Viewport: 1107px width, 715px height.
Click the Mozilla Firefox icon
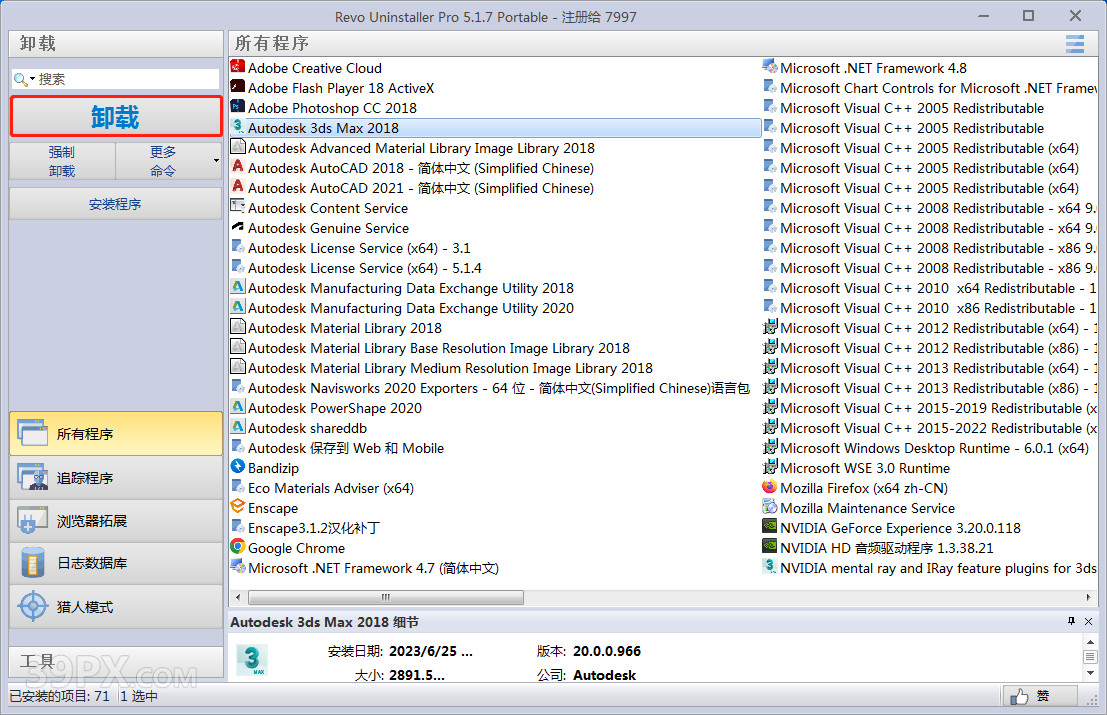770,487
